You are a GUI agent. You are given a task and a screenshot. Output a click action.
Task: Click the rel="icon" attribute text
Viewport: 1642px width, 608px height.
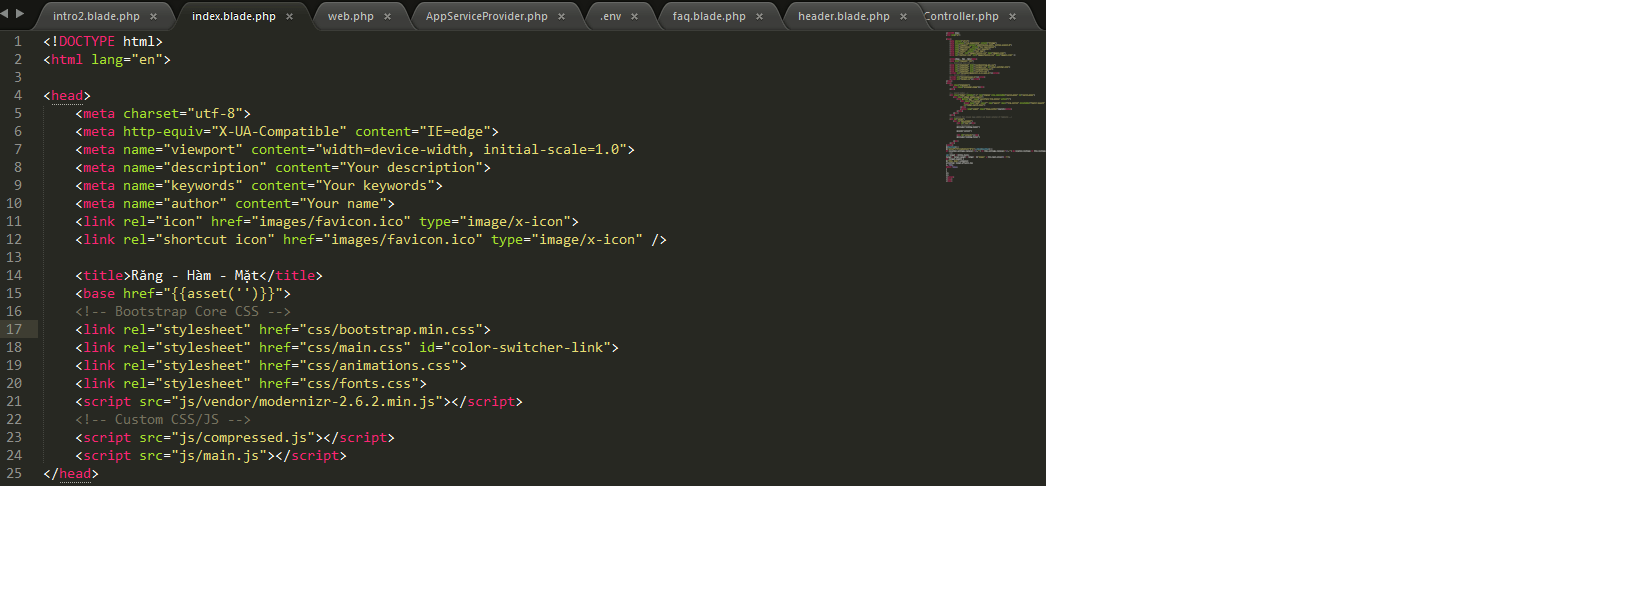[163, 221]
